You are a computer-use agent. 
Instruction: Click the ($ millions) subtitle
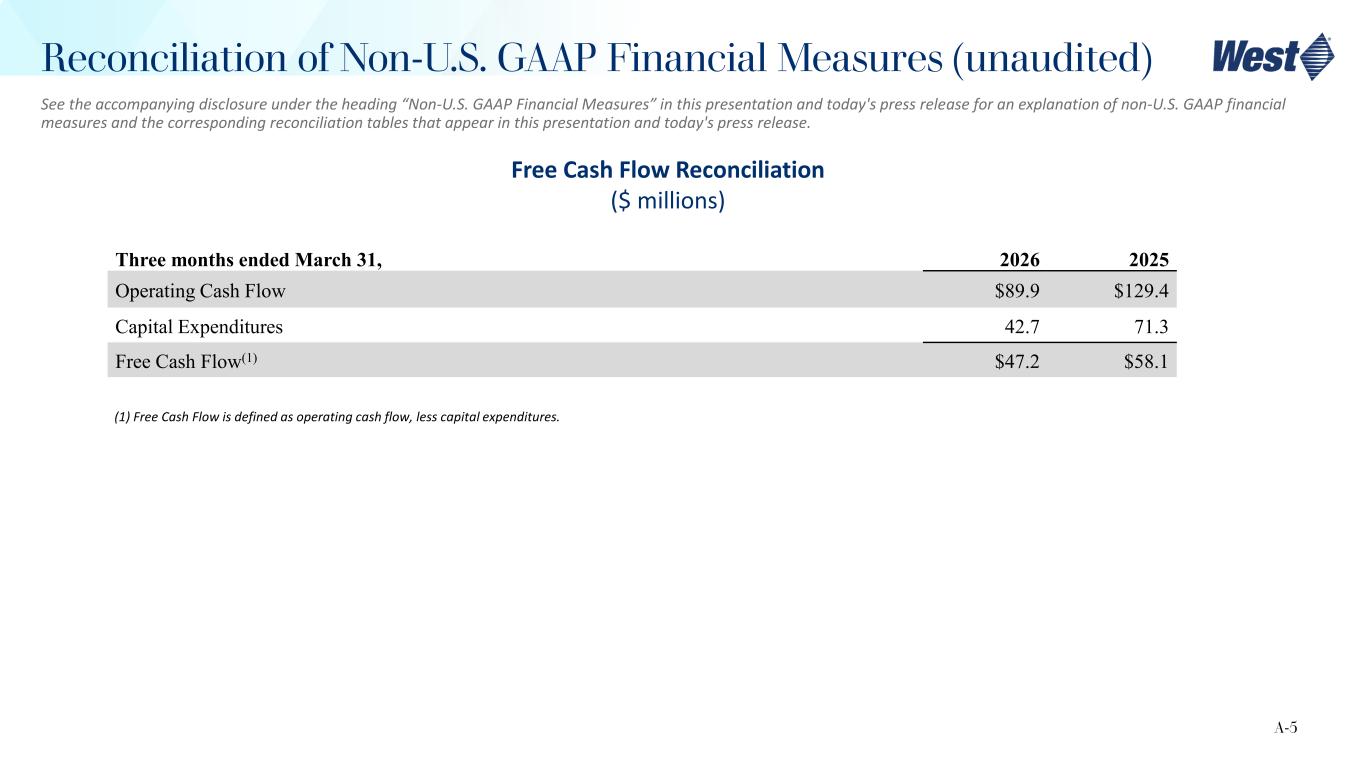pyautogui.click(x=667, y=201)
